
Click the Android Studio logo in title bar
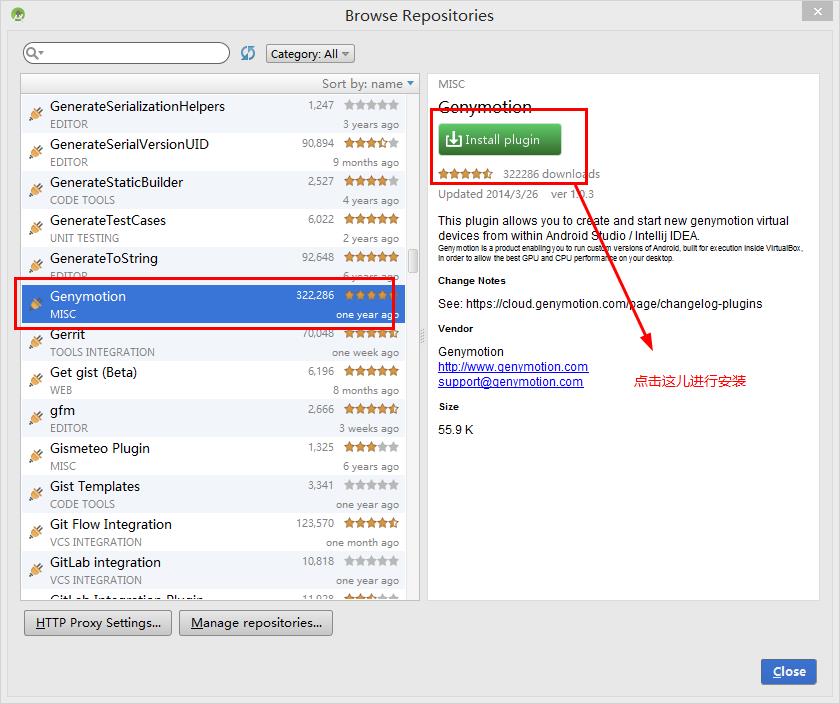18,14
